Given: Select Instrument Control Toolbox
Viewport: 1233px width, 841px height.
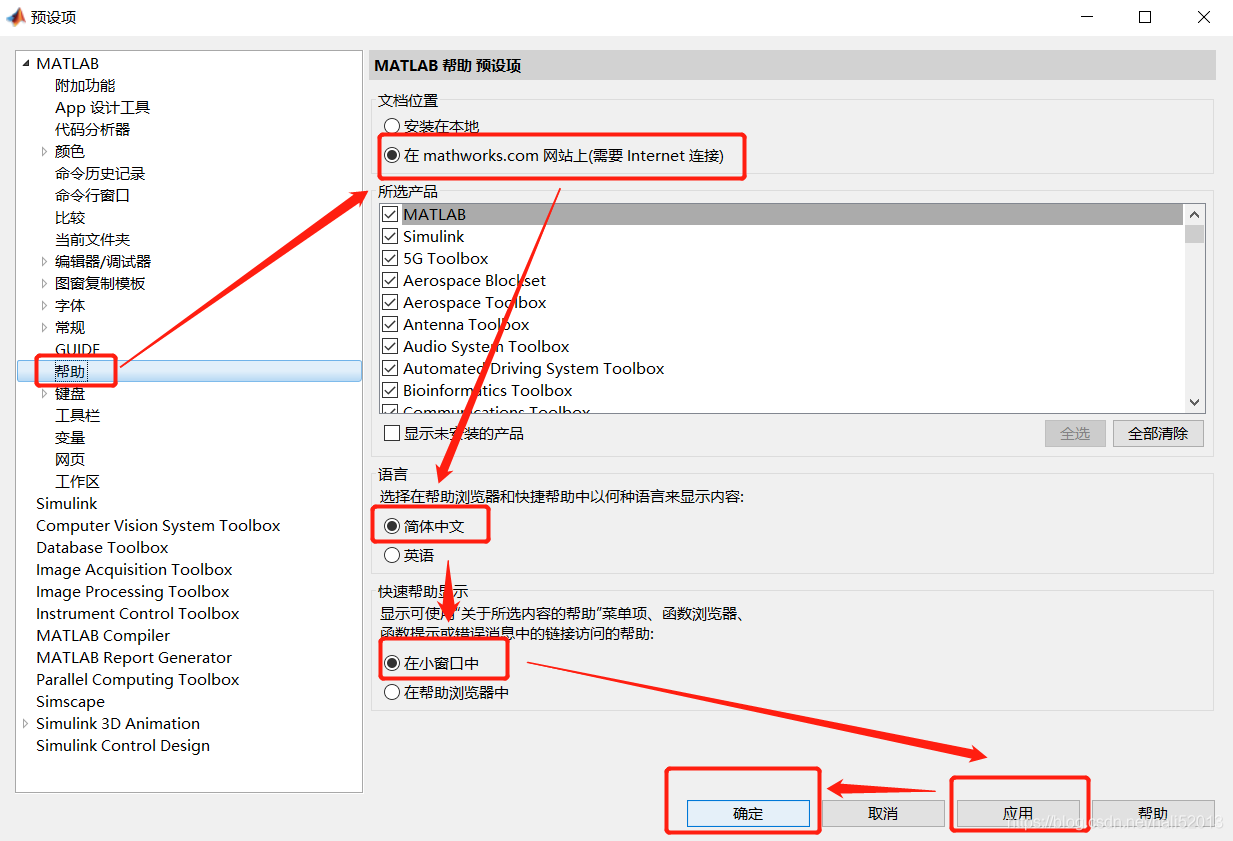Looking at the screenshot, I should coord(138,614).
